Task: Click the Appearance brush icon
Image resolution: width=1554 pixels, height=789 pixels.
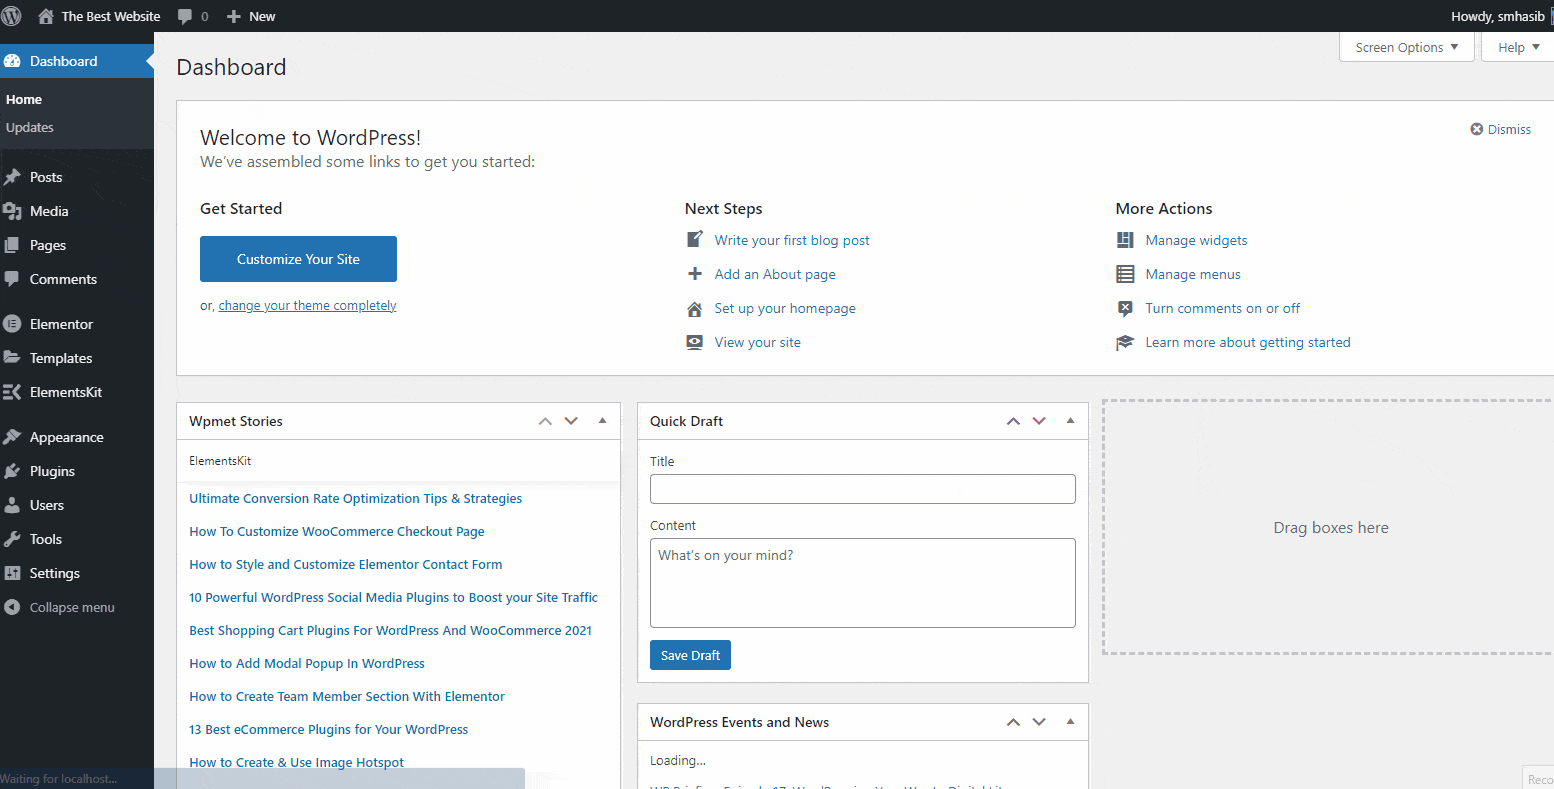Action: coord(12,437)
